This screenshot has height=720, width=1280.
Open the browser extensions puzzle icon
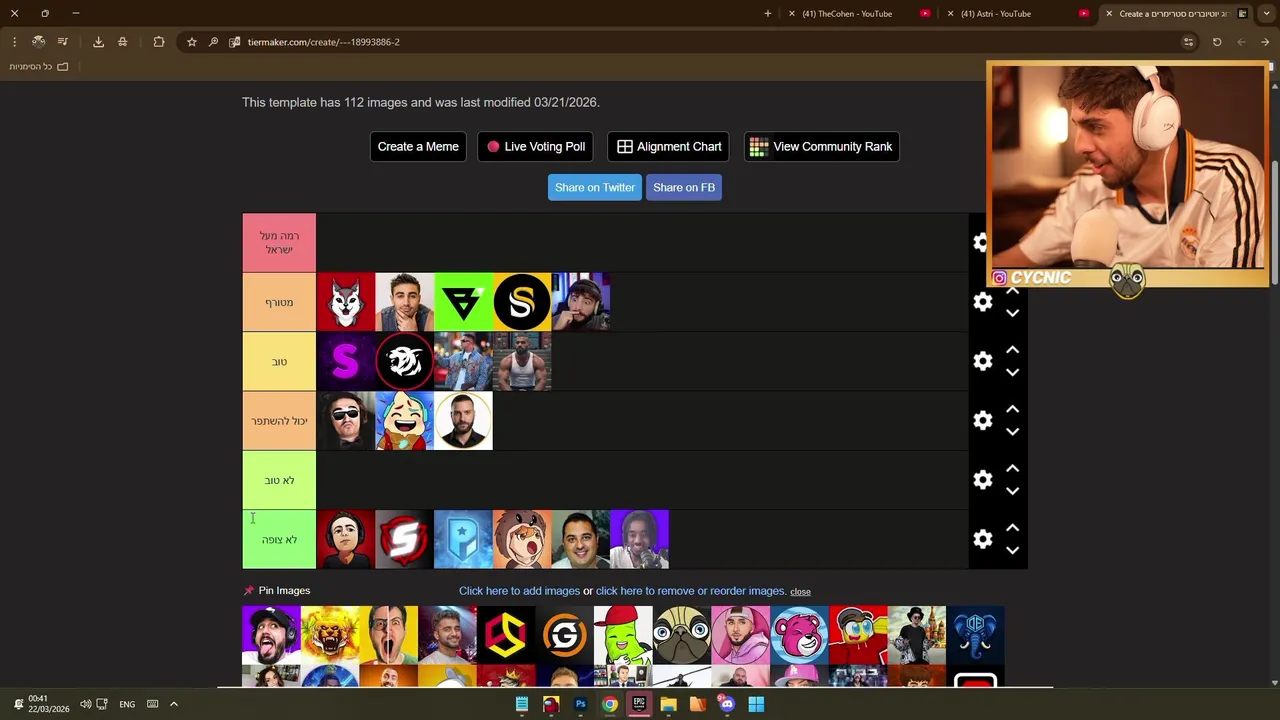[x=159, y=42]
